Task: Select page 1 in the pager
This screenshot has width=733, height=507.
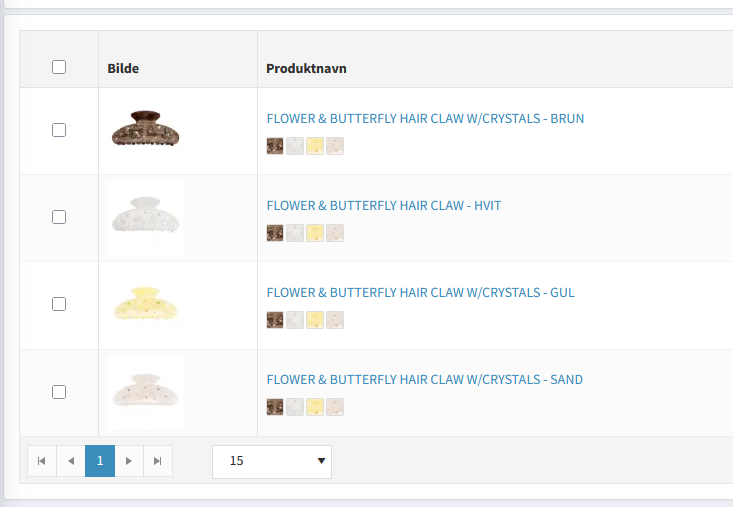Action: click(x=100, y=461)
